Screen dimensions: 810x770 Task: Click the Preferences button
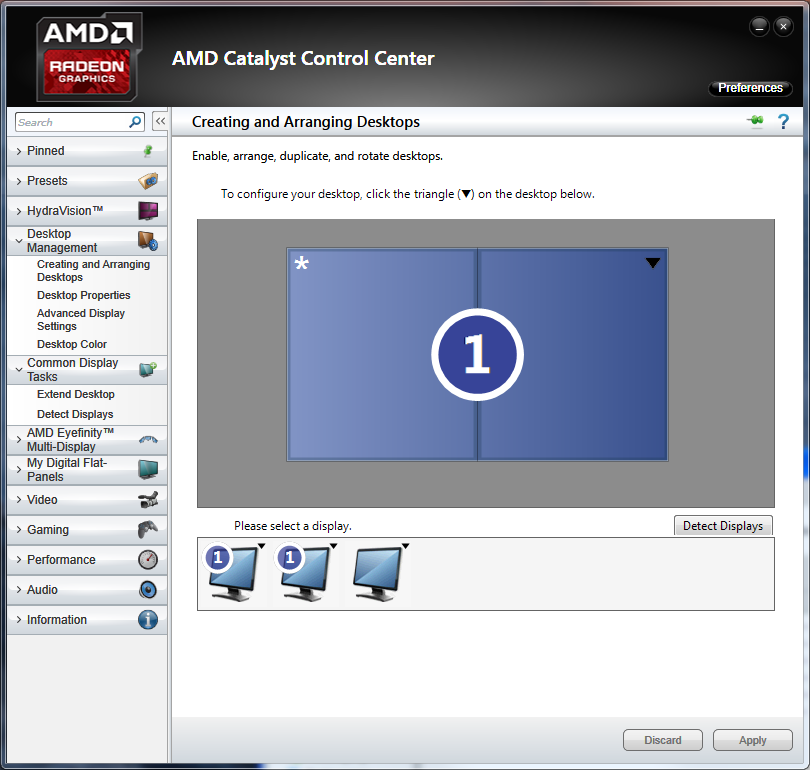750,88
